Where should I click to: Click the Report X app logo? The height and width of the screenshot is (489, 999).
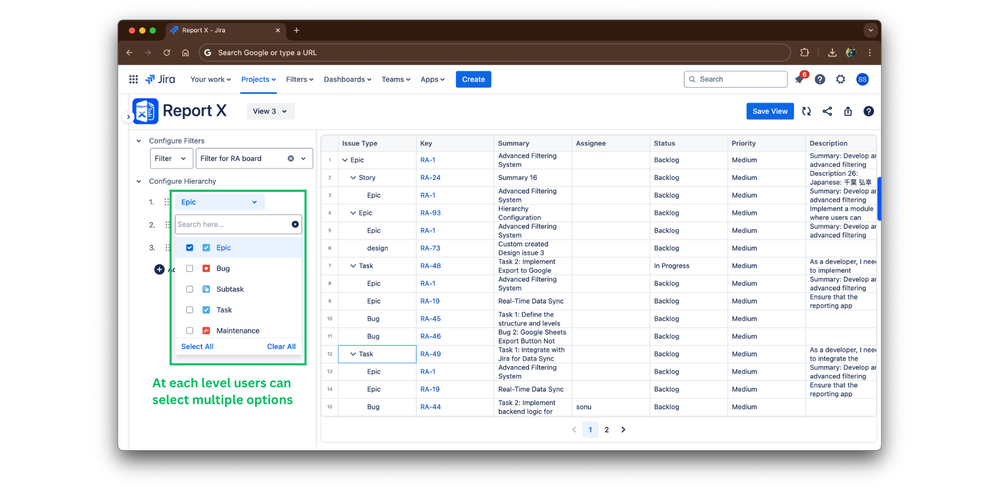(146, 111)
